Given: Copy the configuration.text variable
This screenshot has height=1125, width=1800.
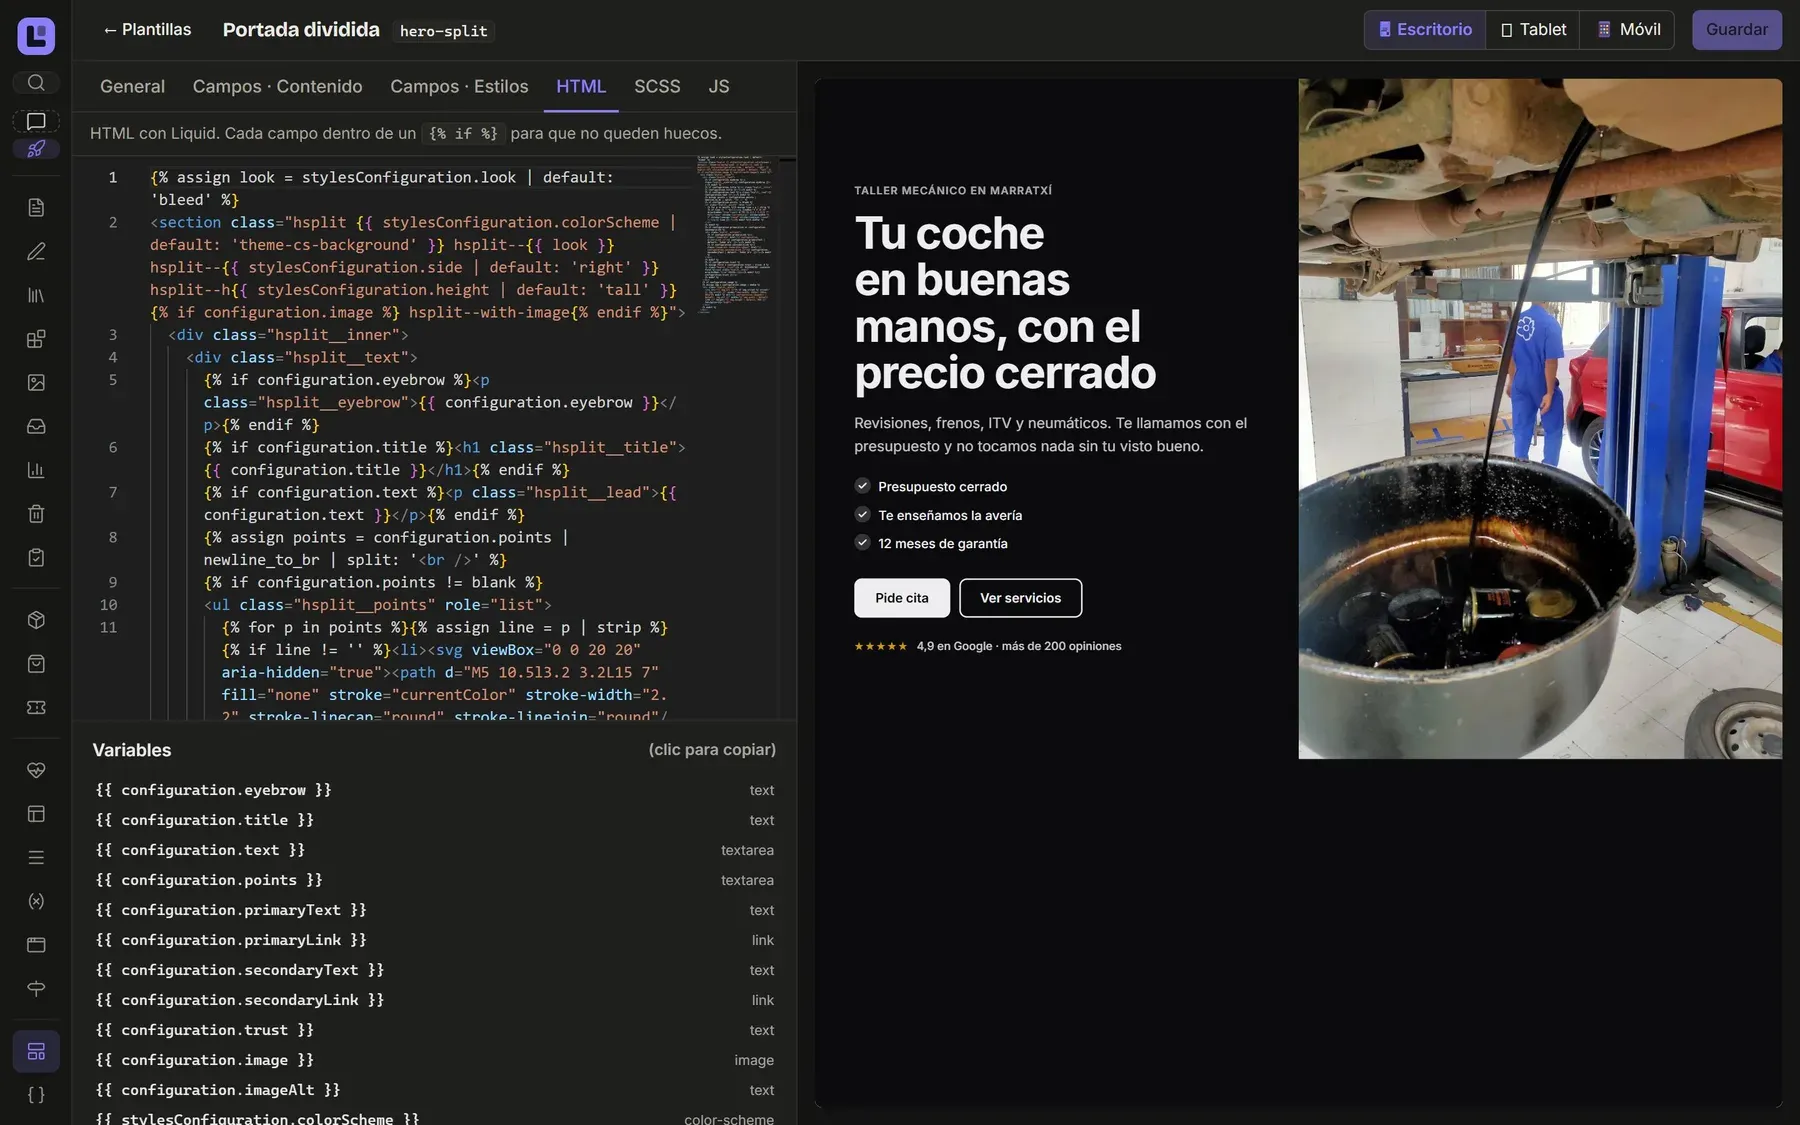Looking at the screenshot, I should [x=434, y=850].
